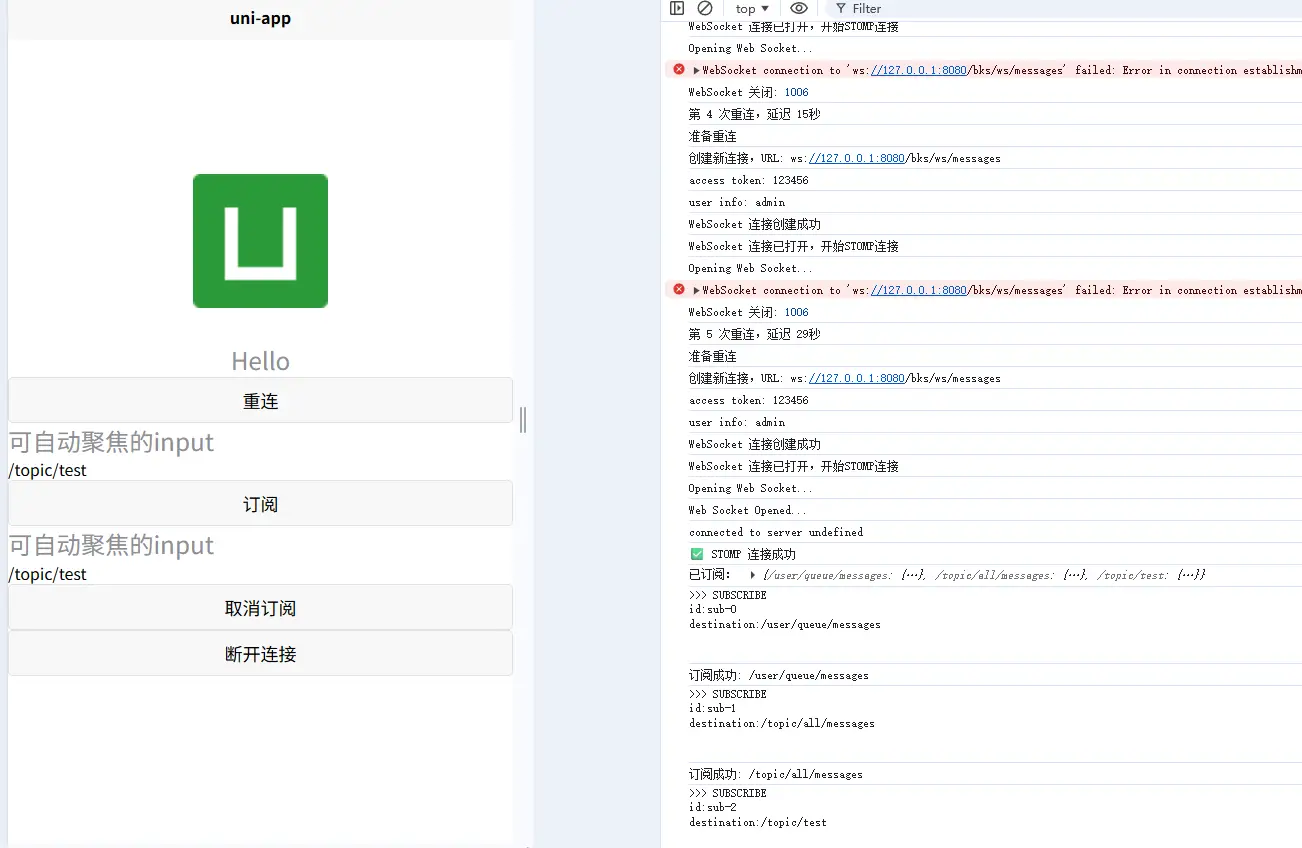Image resolution: width=1302 pixels, height=848 pixels.
Task: Expand the WebSocket error above '第 4 次重连'
Action: (x=696, y=70)
